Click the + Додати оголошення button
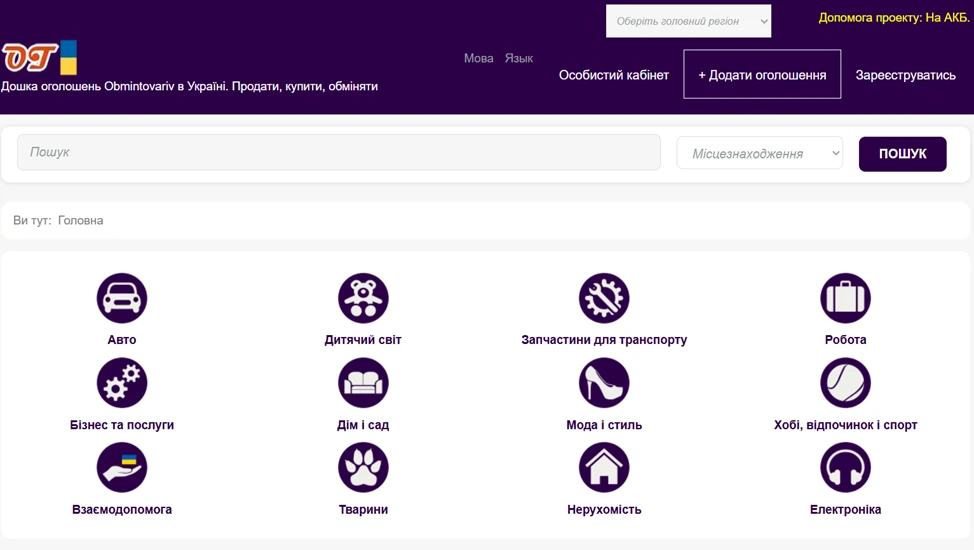The width and height of the screenshot is (974, 550). tap(762, 75)
